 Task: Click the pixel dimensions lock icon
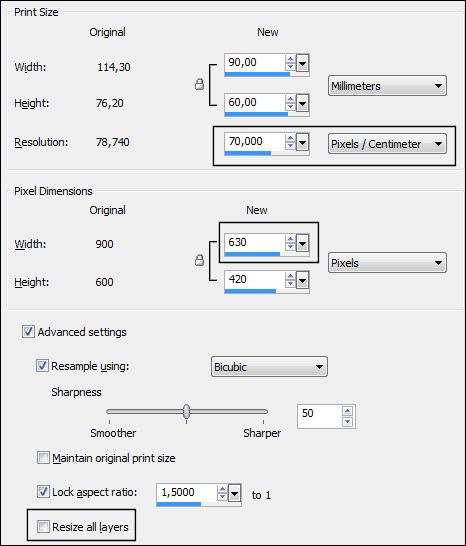tap(199, 260)
